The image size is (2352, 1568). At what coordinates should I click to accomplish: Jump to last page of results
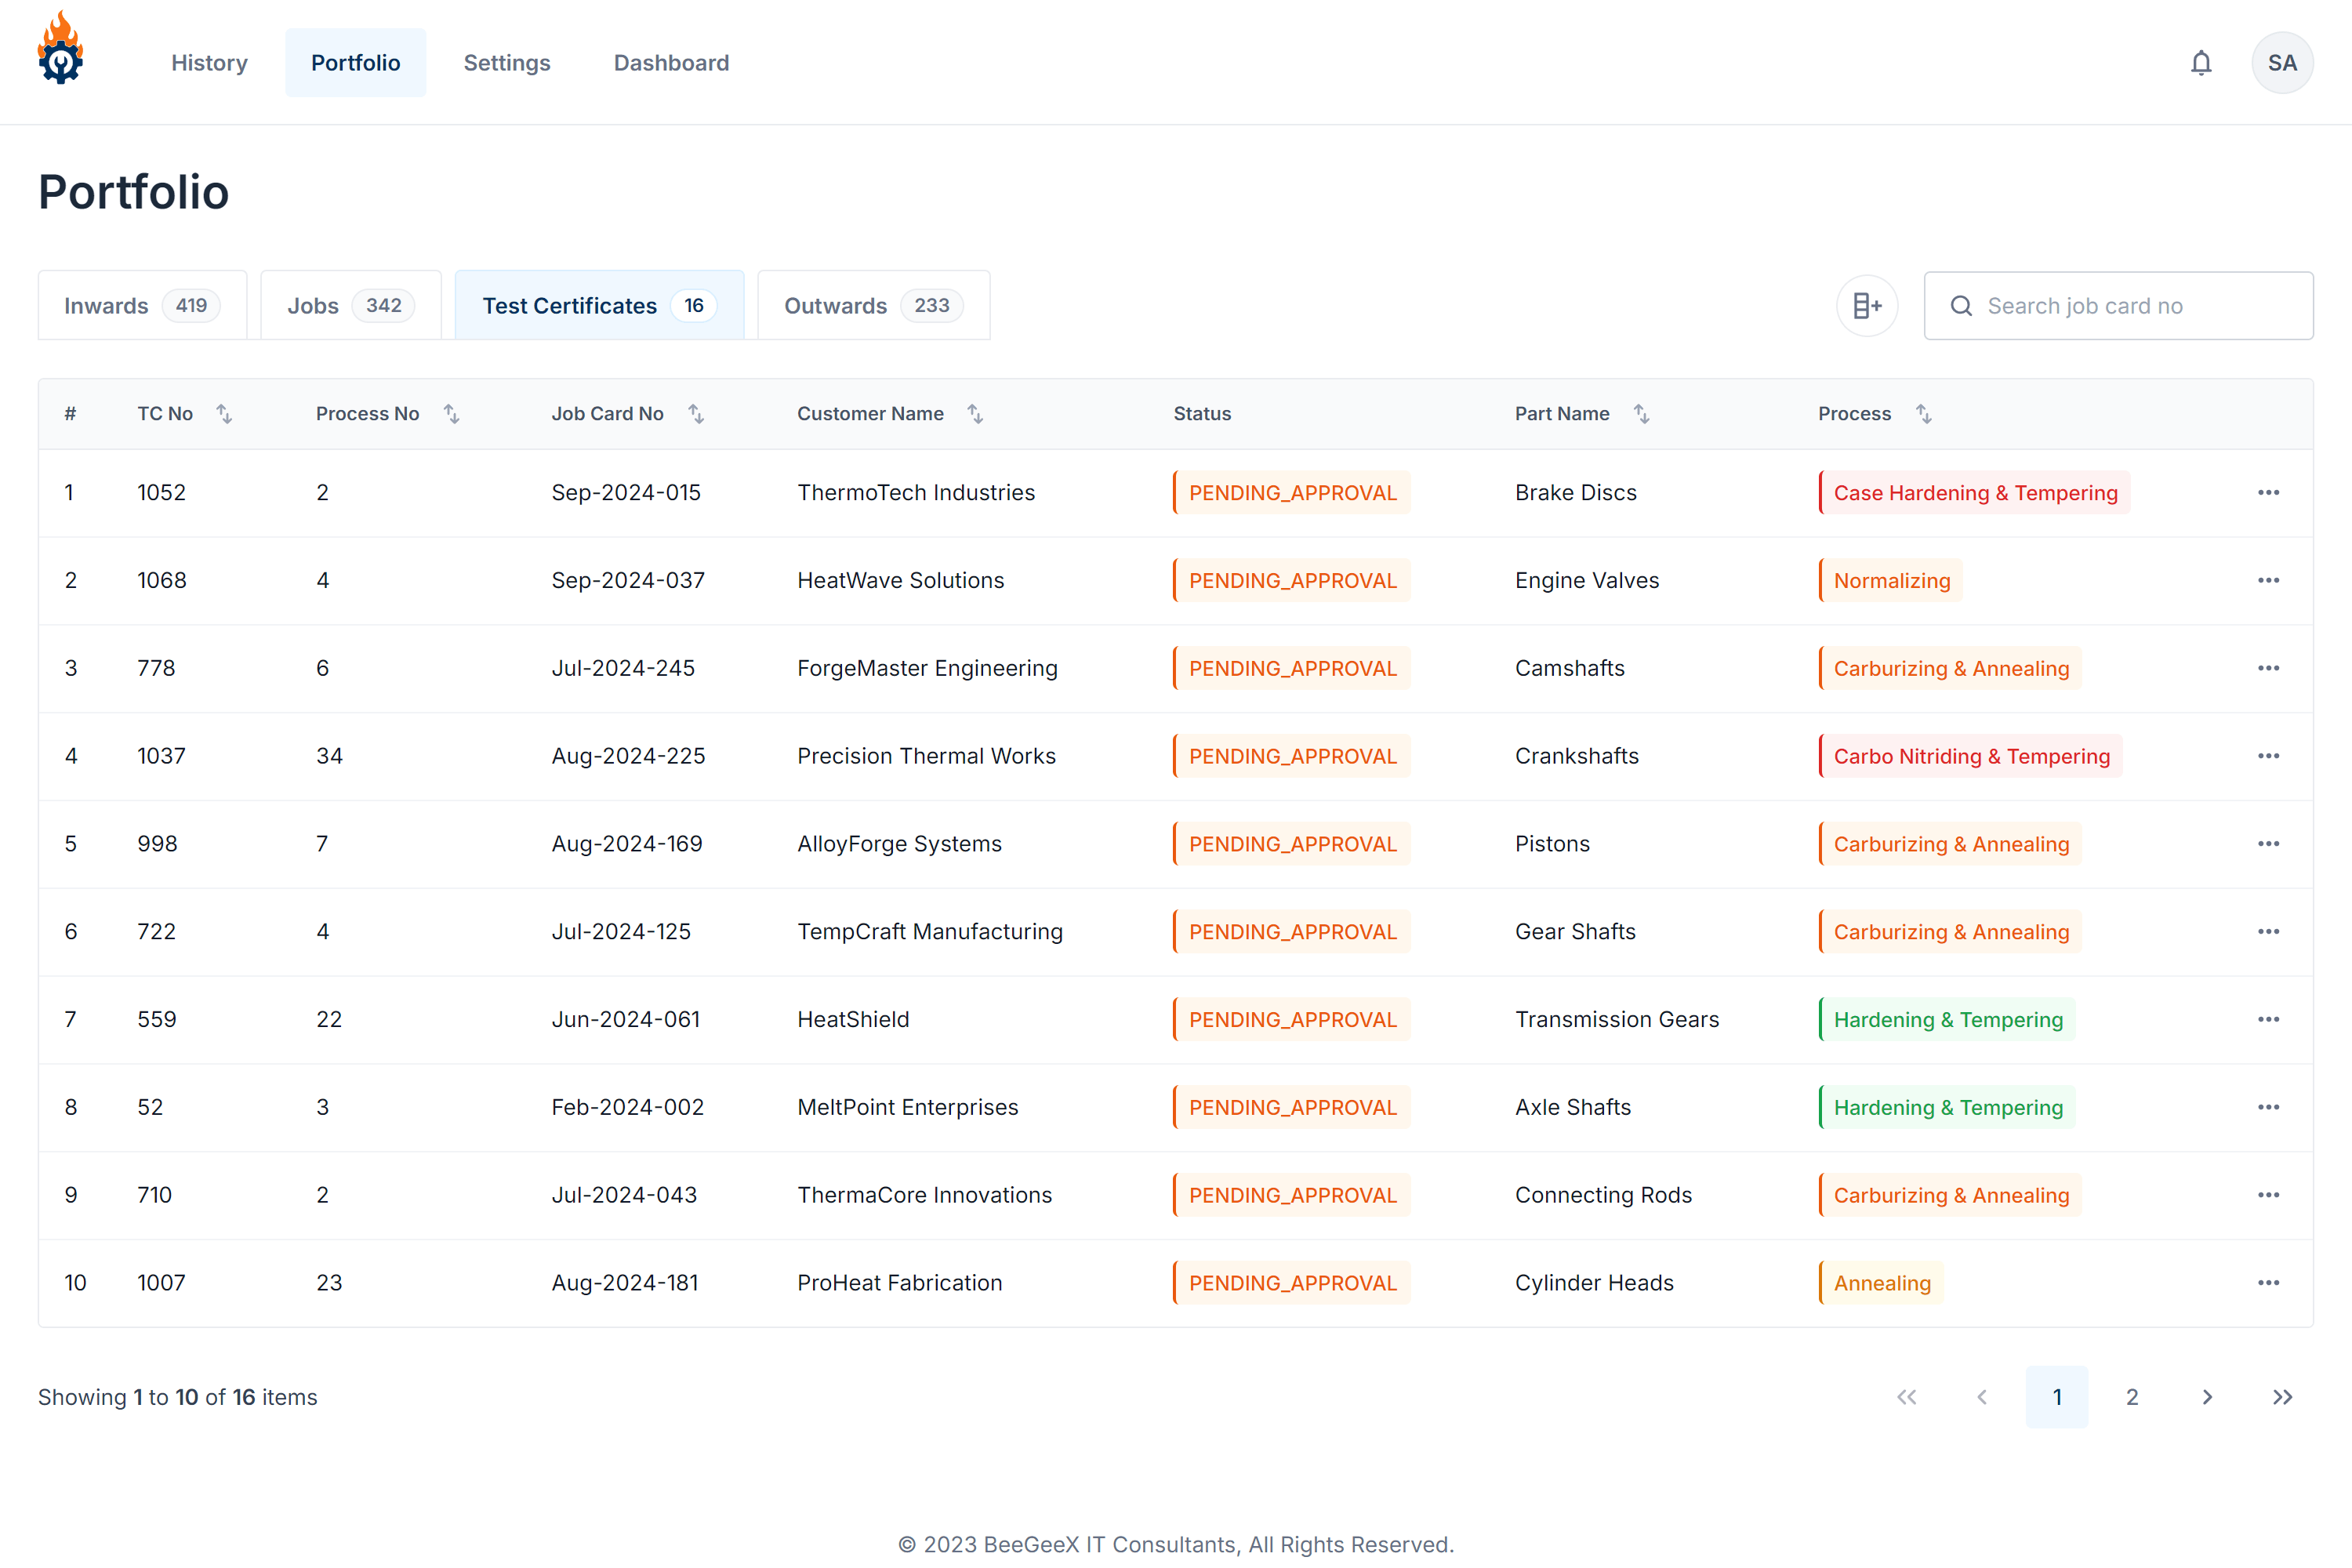coord(2281,1397)
